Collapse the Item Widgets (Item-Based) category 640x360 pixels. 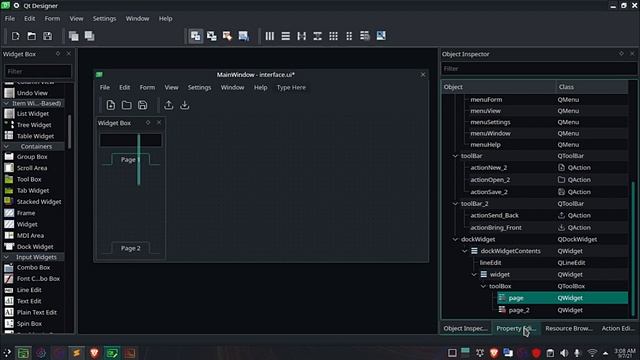click(x=6, y=103)
